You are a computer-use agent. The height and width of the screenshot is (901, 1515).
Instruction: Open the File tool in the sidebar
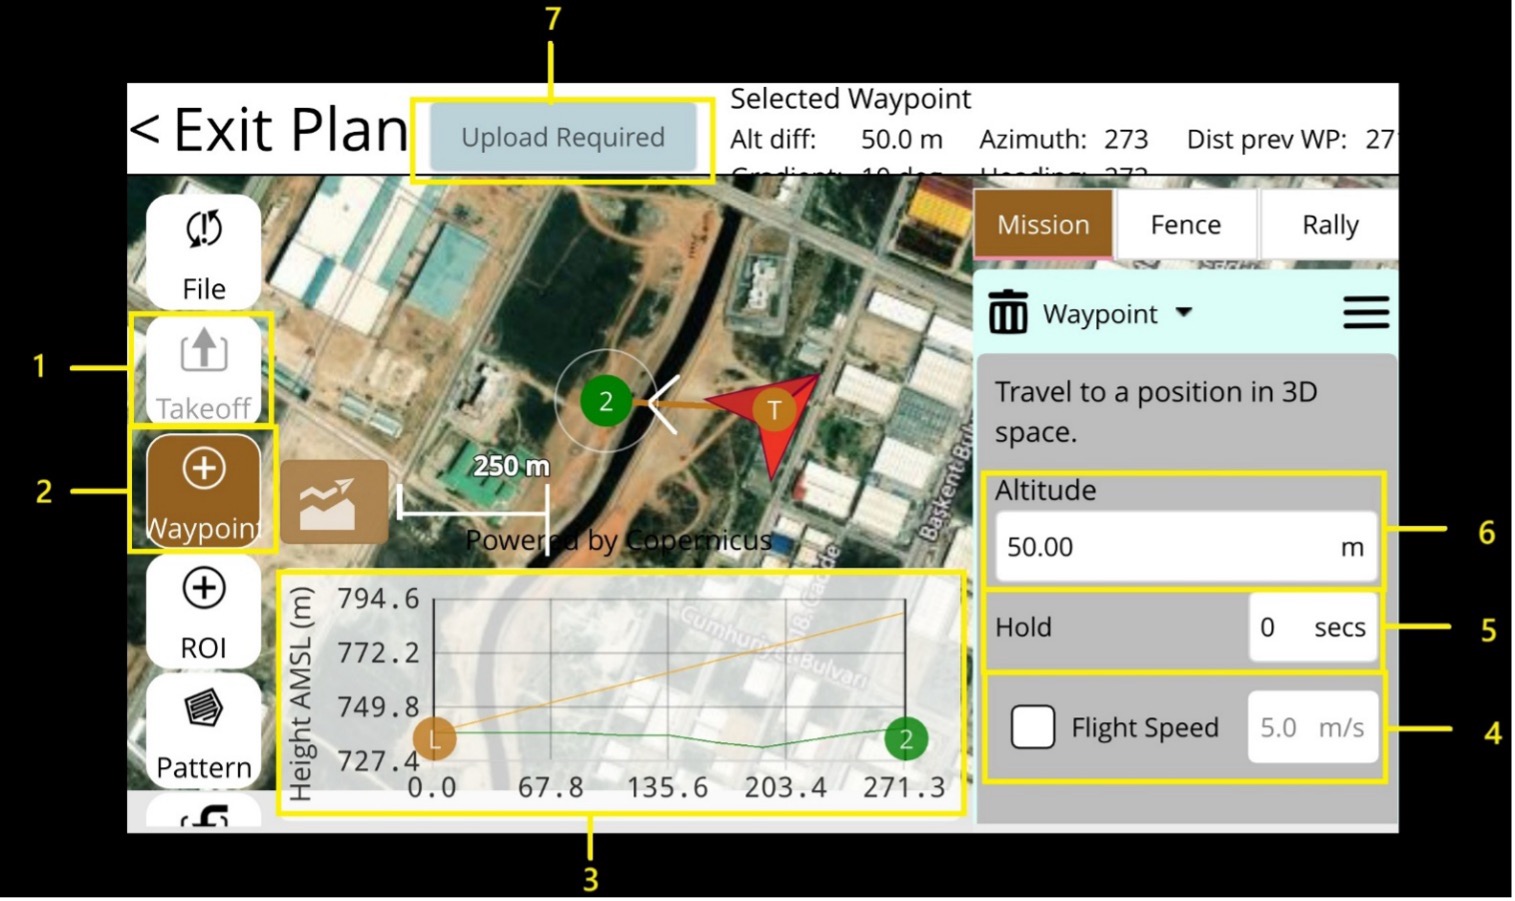(203, 252)
